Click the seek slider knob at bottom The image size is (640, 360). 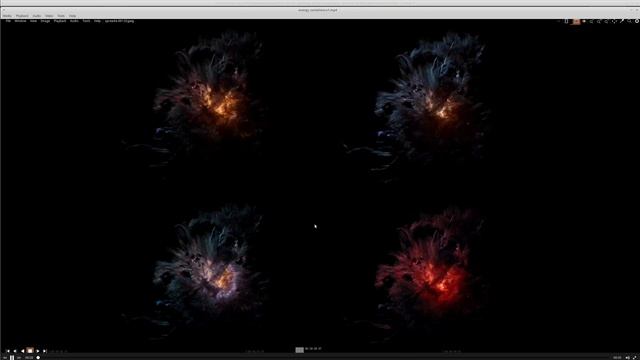click(38, 358)
